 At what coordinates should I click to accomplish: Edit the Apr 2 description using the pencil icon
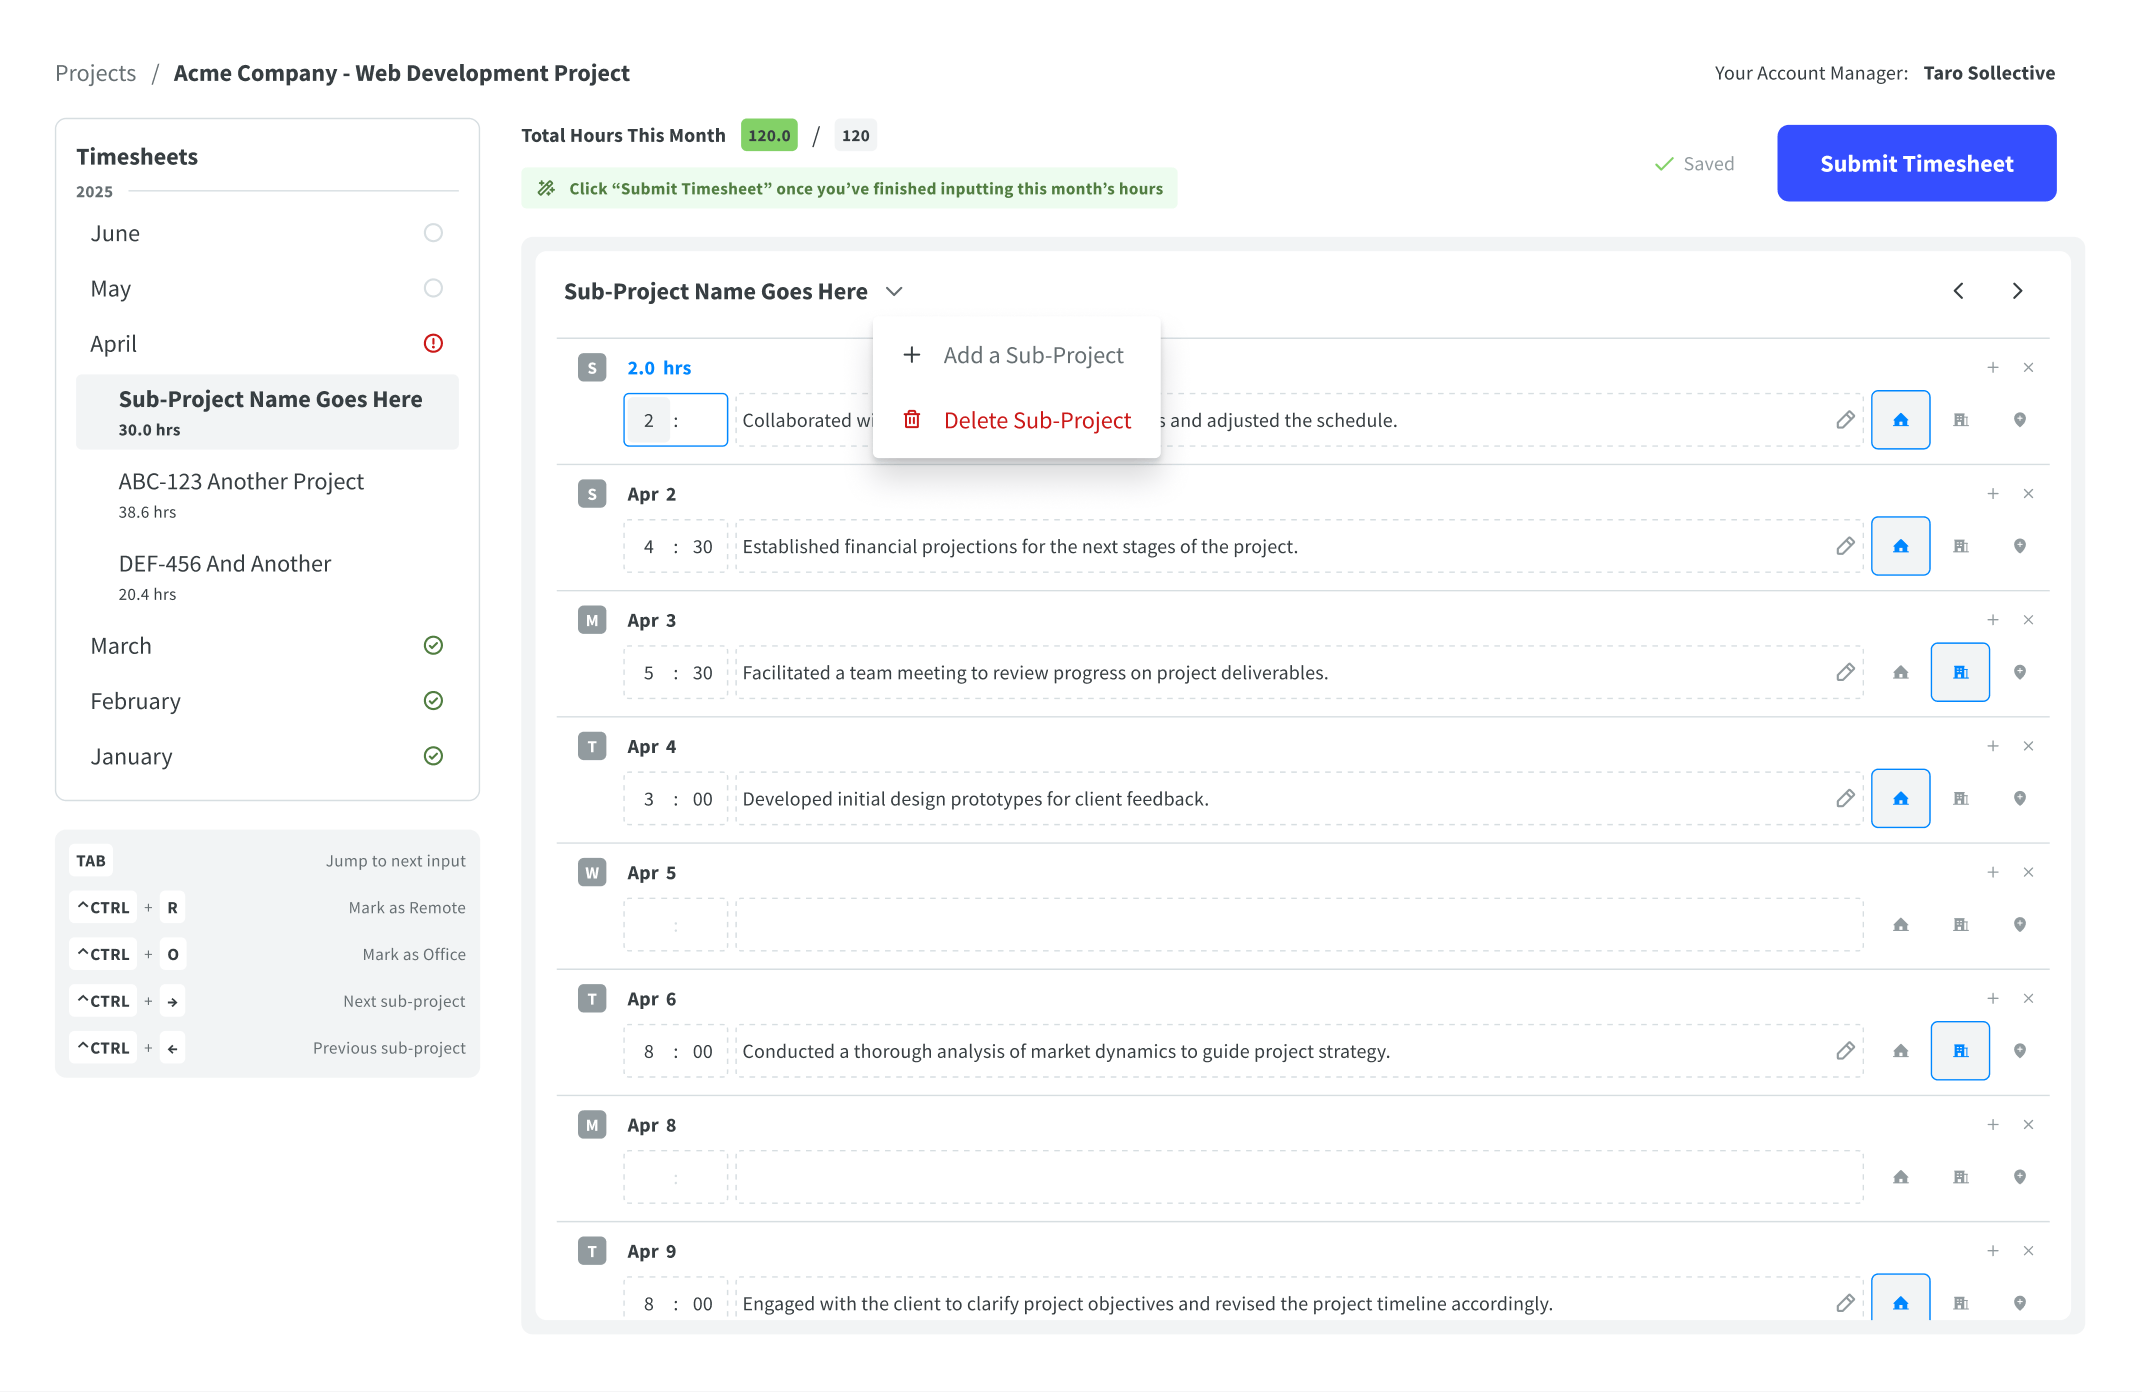point(1845,546)
